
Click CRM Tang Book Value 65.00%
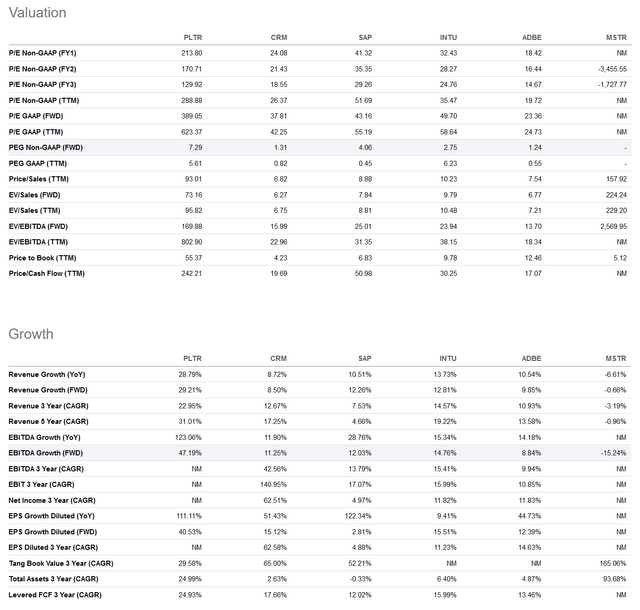tap(275, 563)
